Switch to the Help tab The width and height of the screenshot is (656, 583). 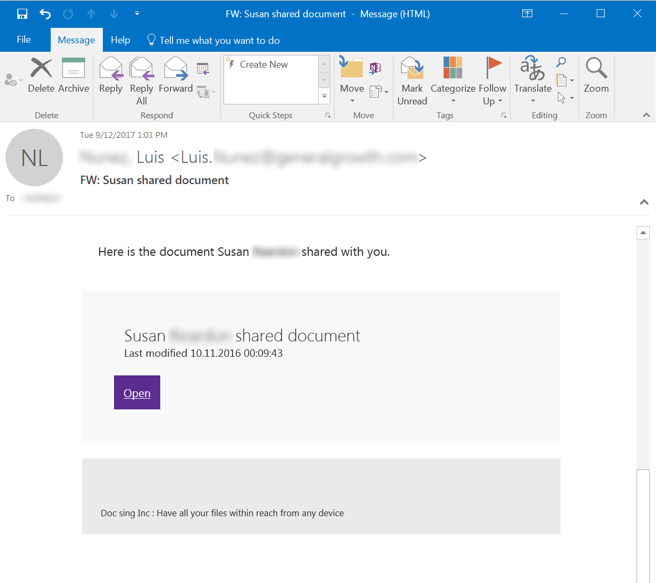[120, 40]
